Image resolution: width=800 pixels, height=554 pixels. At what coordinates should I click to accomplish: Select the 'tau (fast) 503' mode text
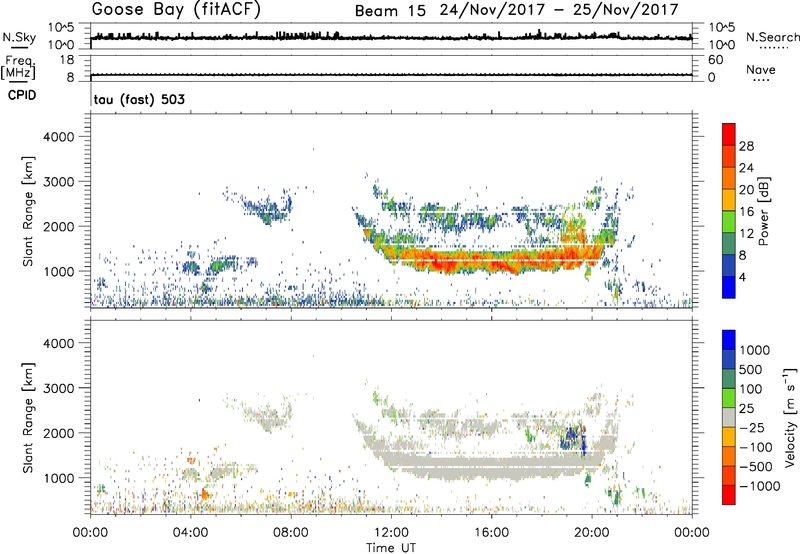point(139,99)
